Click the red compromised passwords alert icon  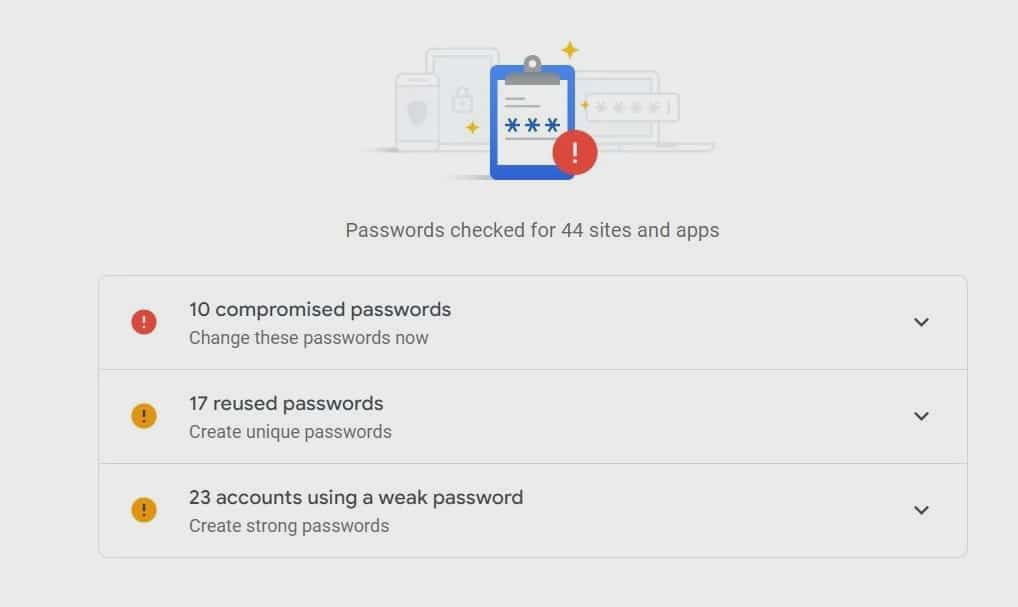143,322
